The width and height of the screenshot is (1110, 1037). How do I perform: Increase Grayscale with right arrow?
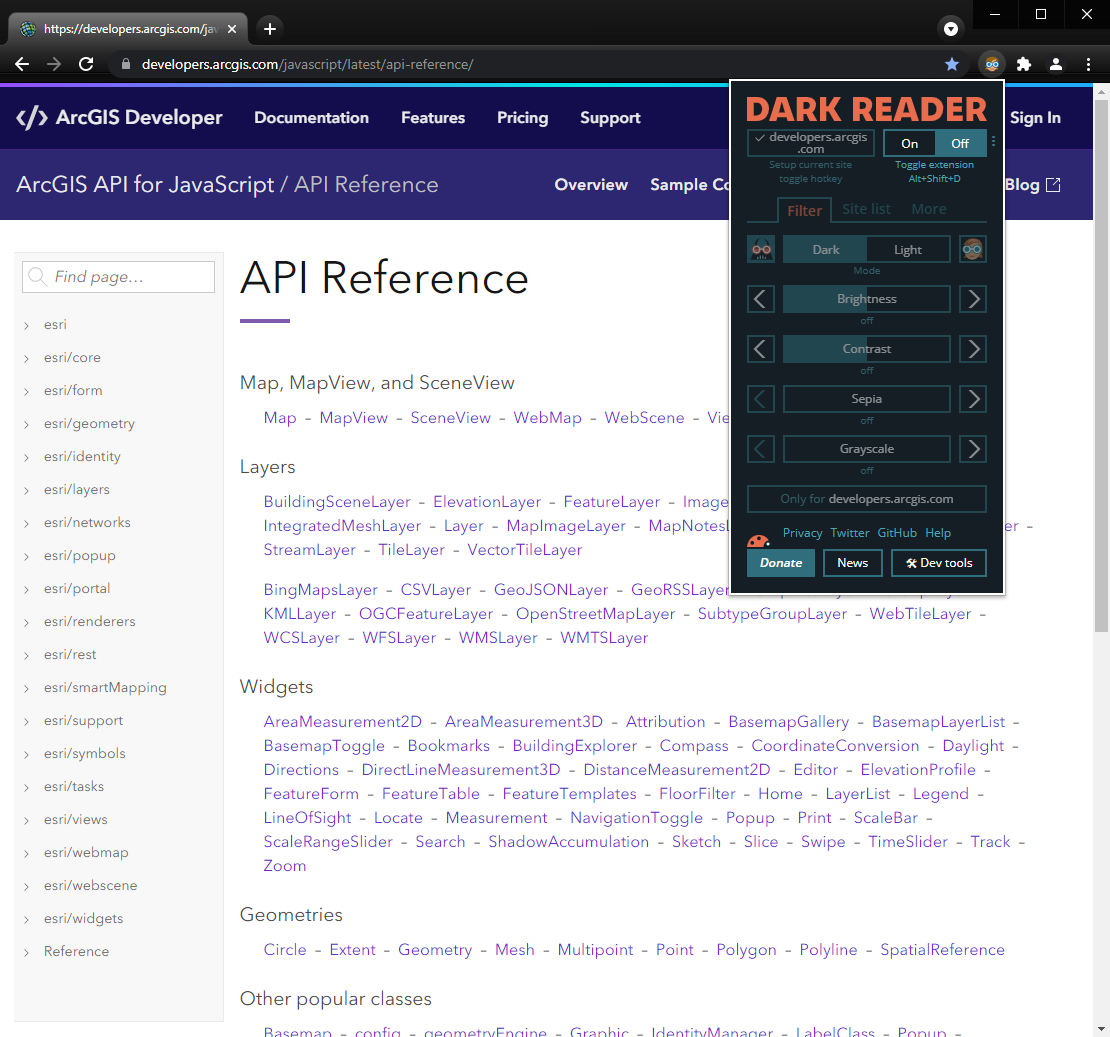[973, 449]
